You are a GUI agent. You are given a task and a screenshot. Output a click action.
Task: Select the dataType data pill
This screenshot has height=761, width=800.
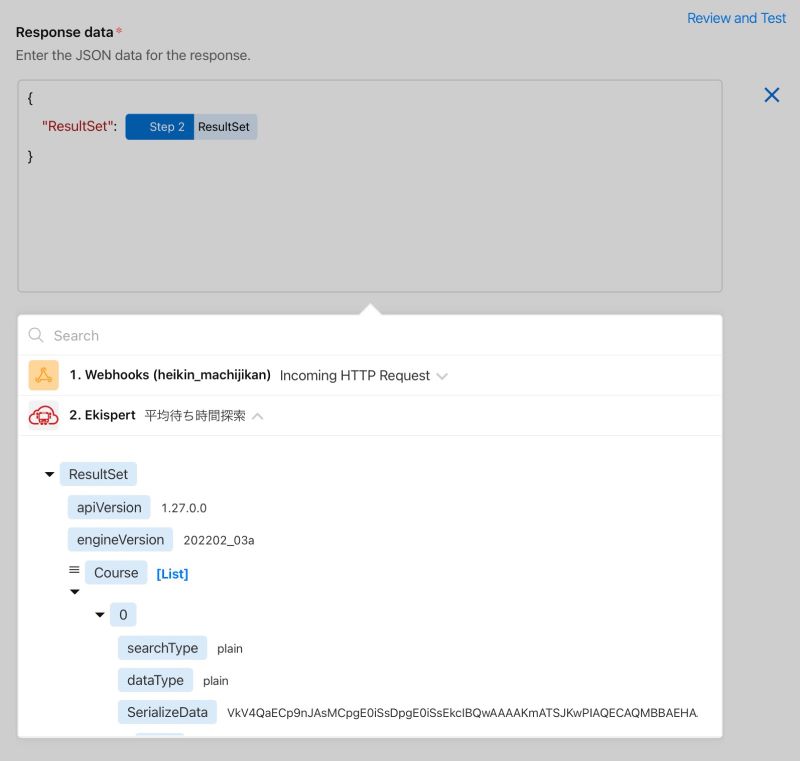coord(155,680)
